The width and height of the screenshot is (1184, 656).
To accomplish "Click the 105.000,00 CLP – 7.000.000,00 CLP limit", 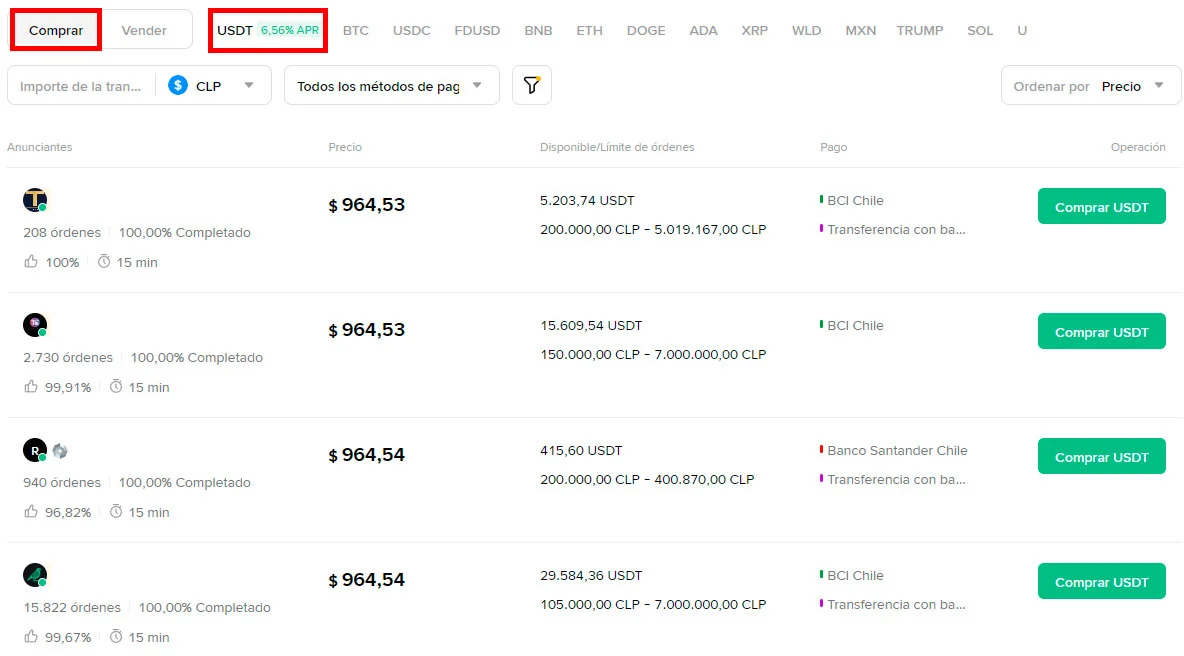I will [653, 605].
